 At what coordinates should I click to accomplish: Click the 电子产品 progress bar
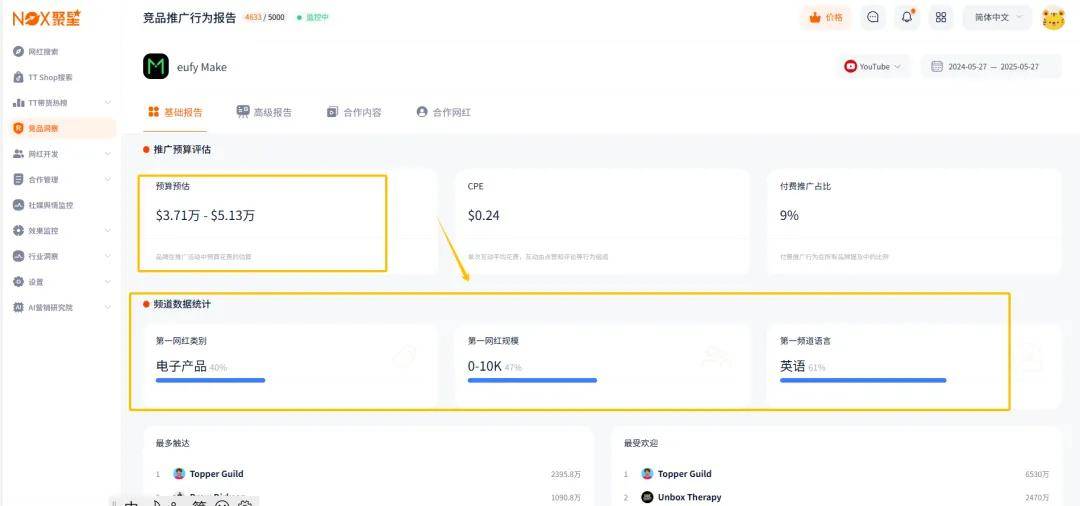pos(210,380)
